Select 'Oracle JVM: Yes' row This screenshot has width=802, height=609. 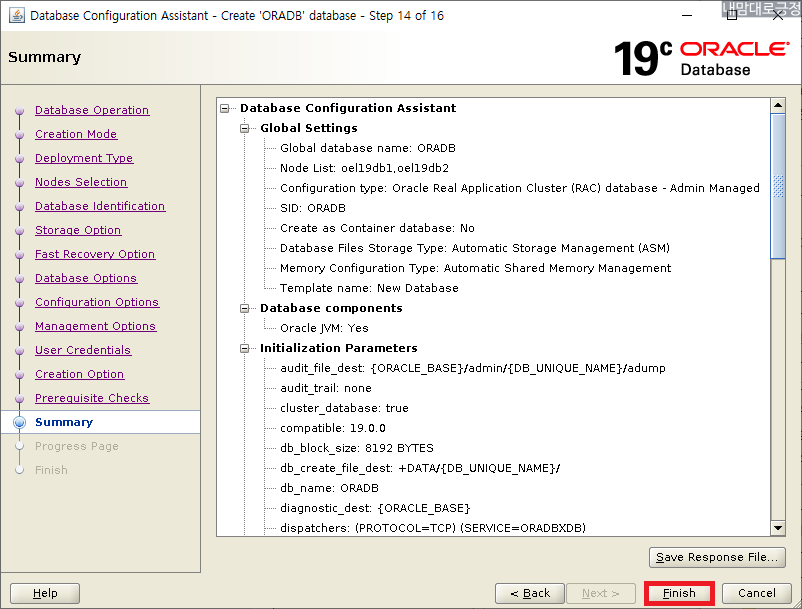tap(324, 328)
